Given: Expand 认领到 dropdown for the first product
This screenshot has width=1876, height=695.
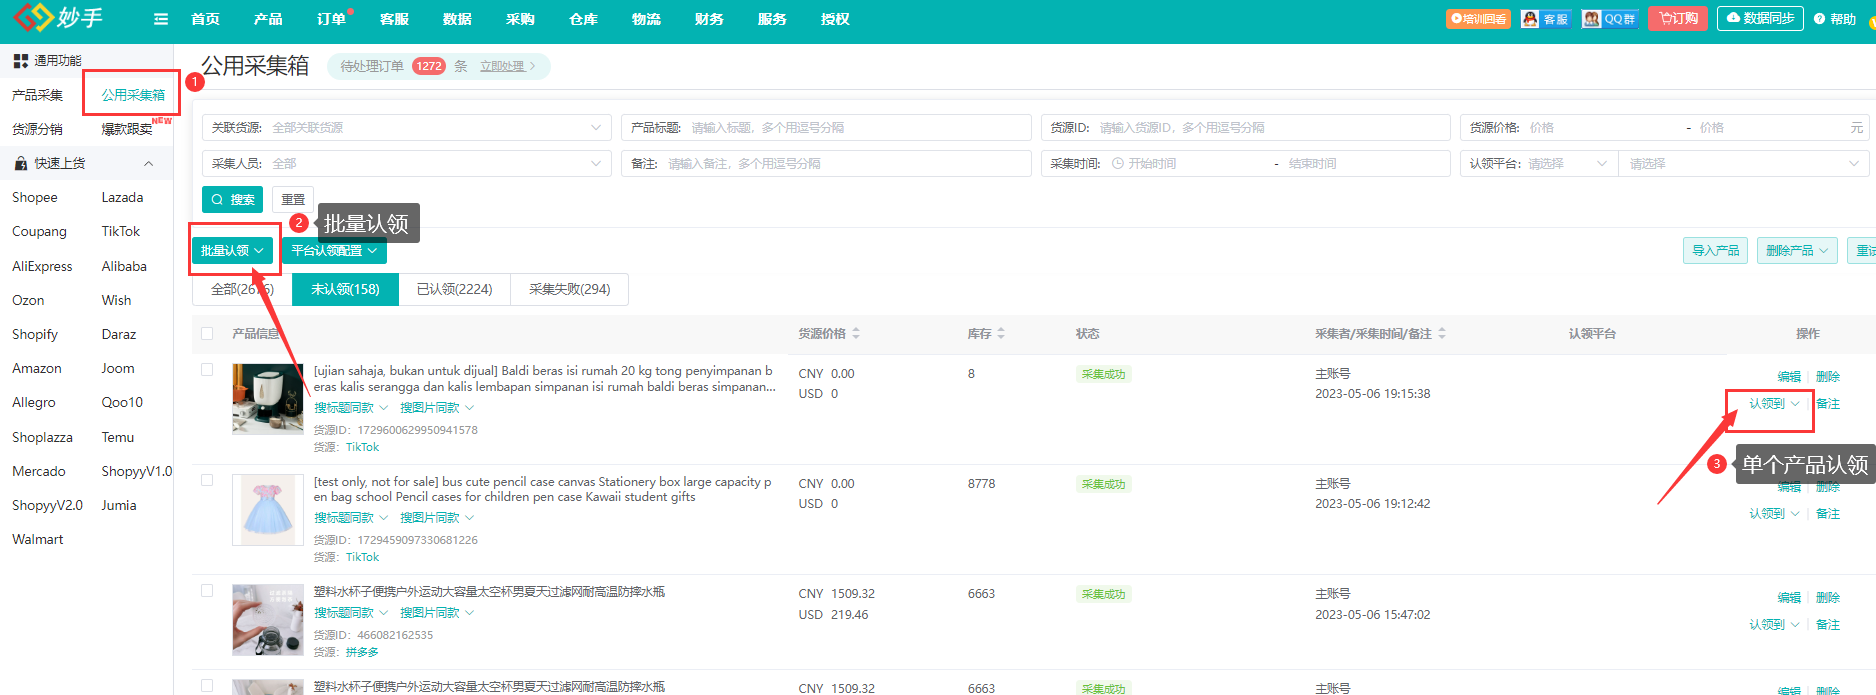Looking at the screenshot, I should coord(1773,404).
